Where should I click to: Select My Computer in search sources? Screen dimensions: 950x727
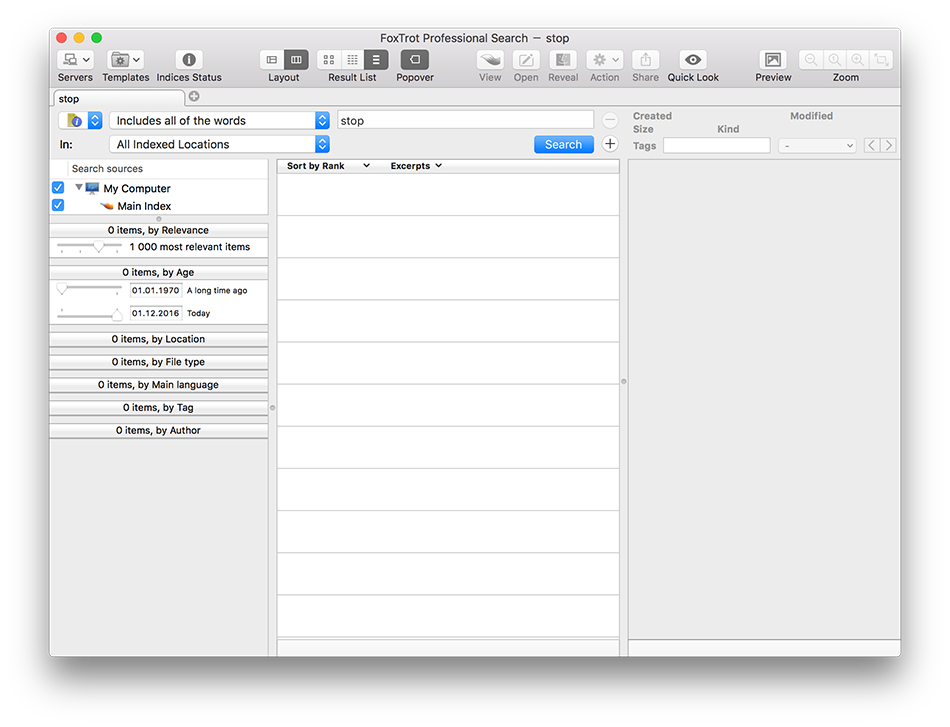[137, 188]
